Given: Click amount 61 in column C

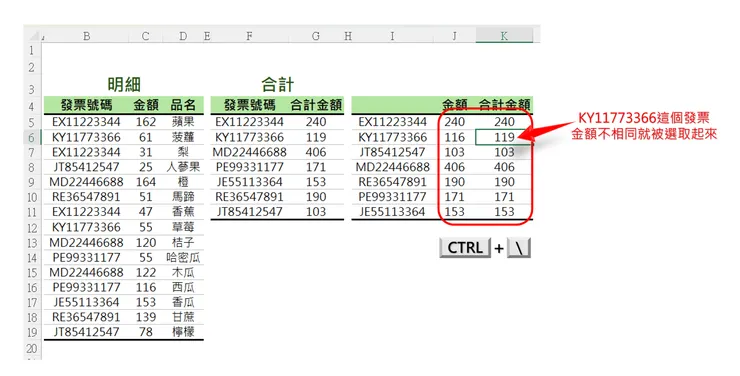Looking at the screenshot, I should coord(145,137).
